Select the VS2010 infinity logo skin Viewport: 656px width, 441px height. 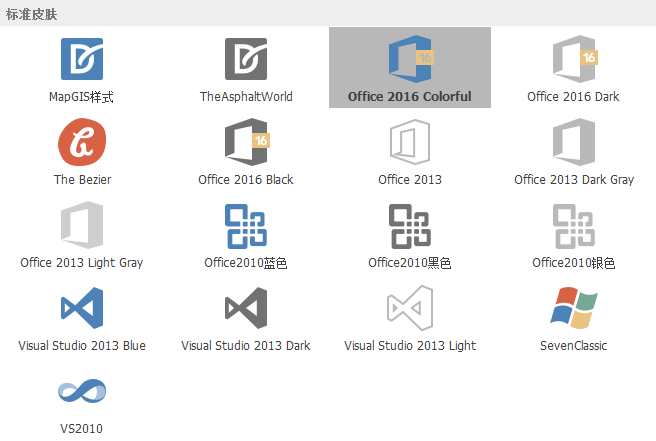point(81,391)
